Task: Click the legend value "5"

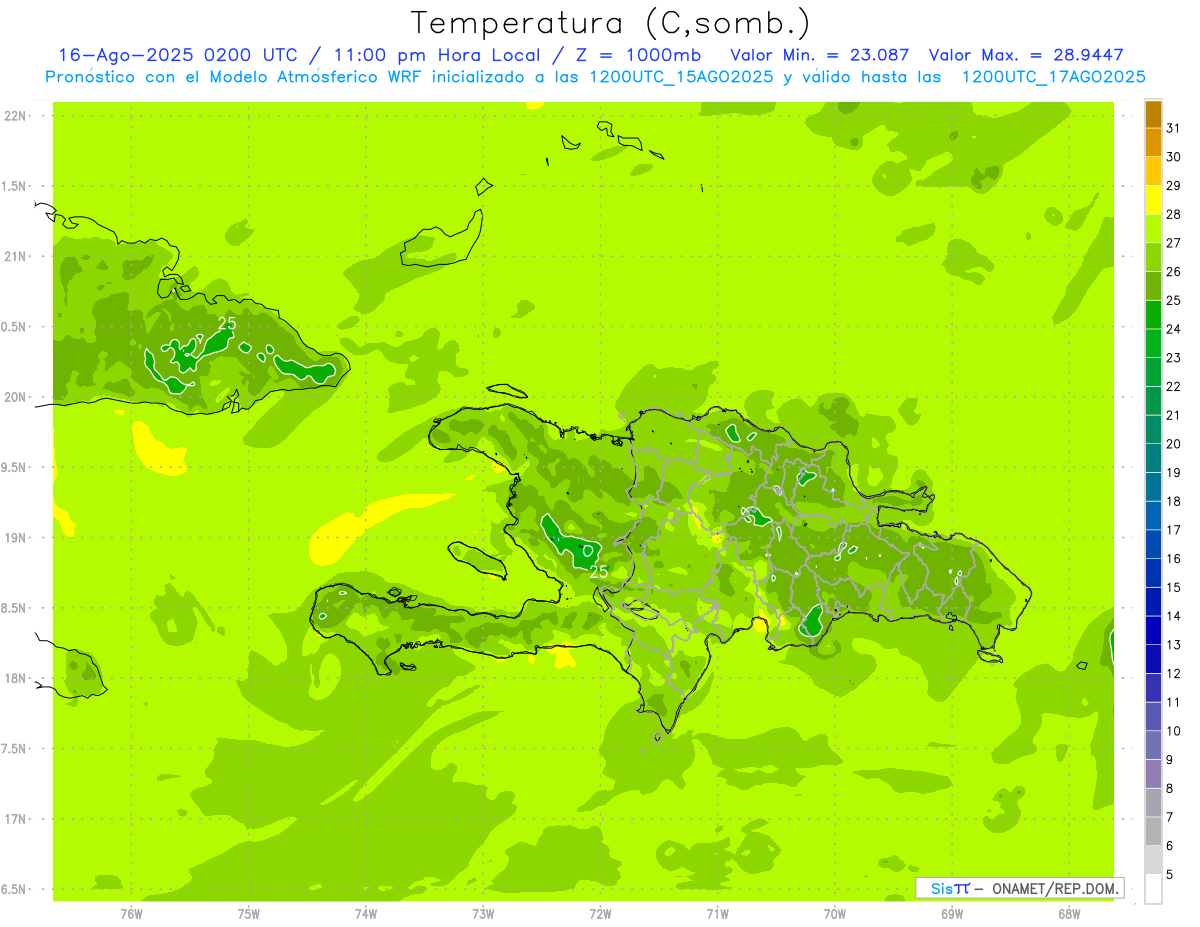Action: pos(1170,875)
